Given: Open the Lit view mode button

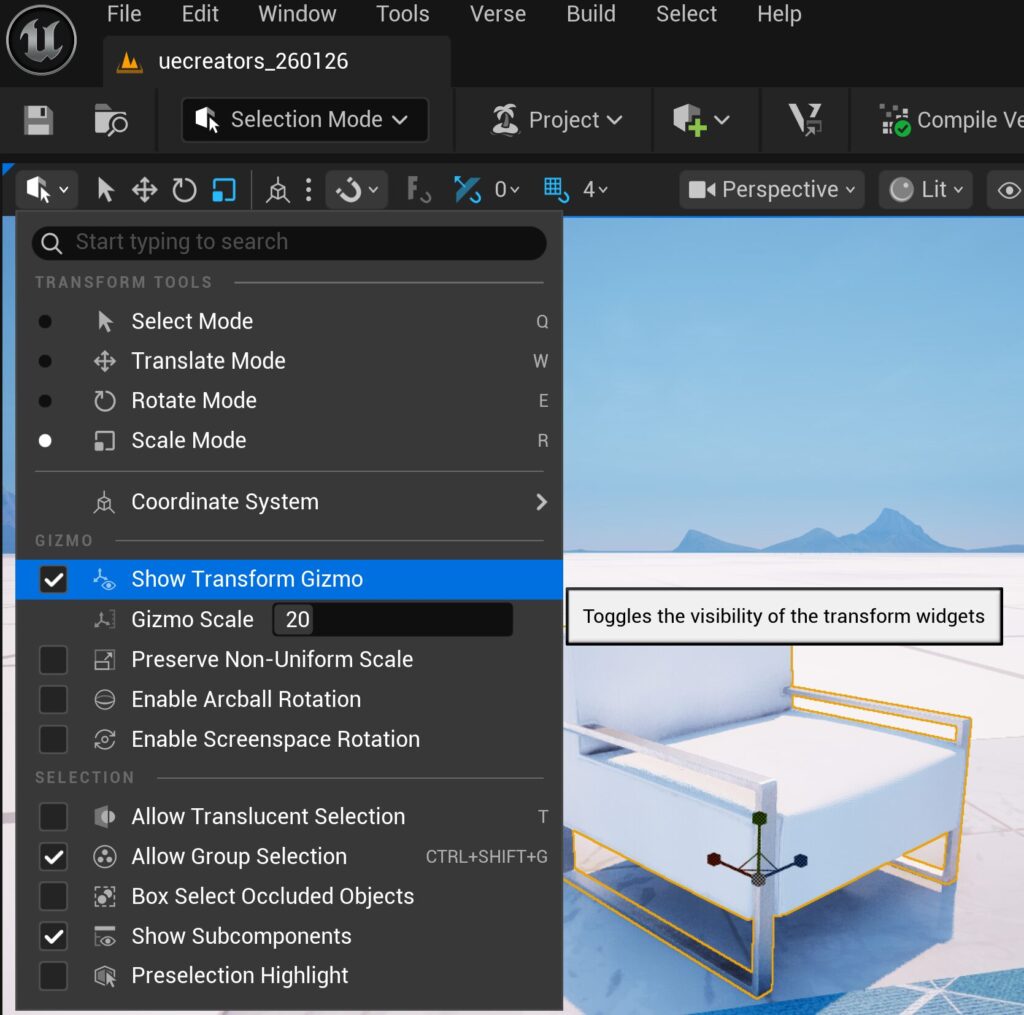Looking at the screenshot, I should click(926, 190).
